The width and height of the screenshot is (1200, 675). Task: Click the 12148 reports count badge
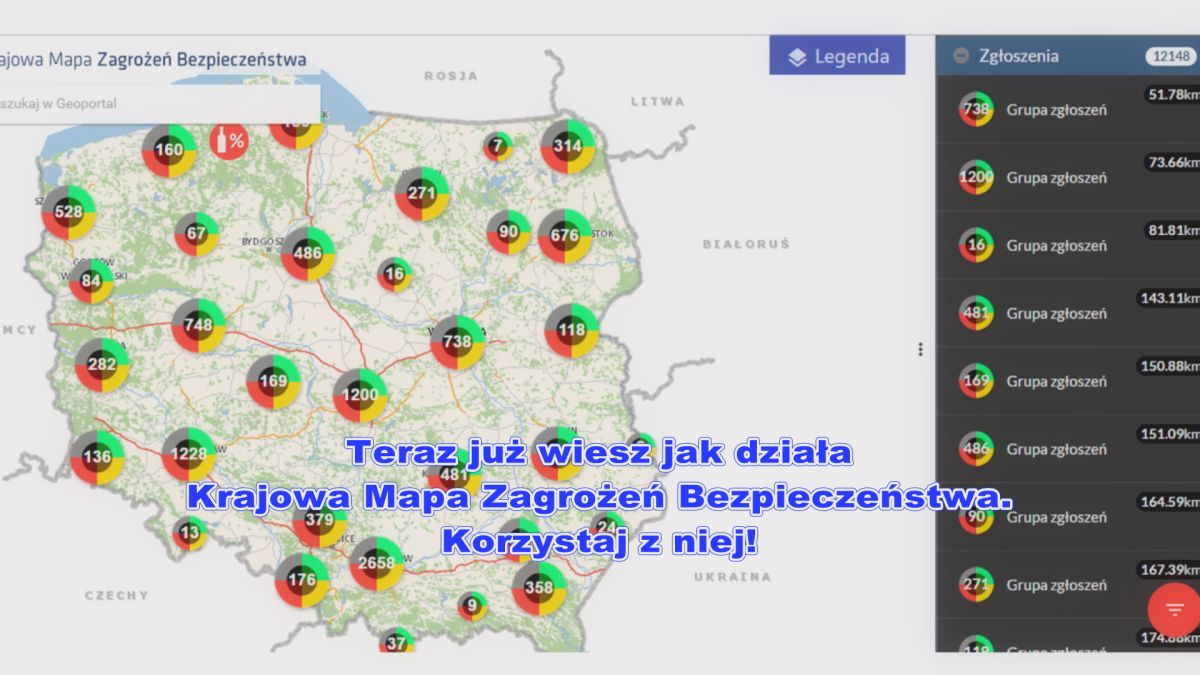point(1171,56)
